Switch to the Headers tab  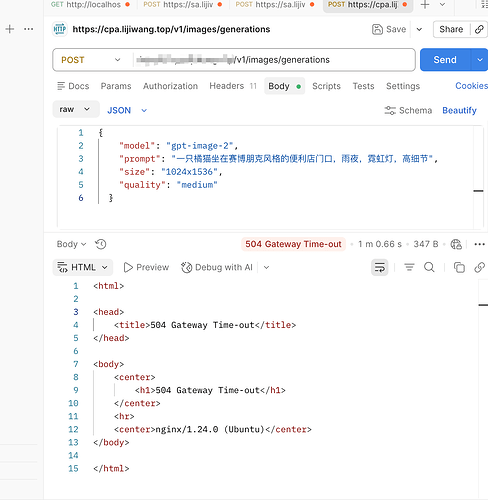[233, 86]
